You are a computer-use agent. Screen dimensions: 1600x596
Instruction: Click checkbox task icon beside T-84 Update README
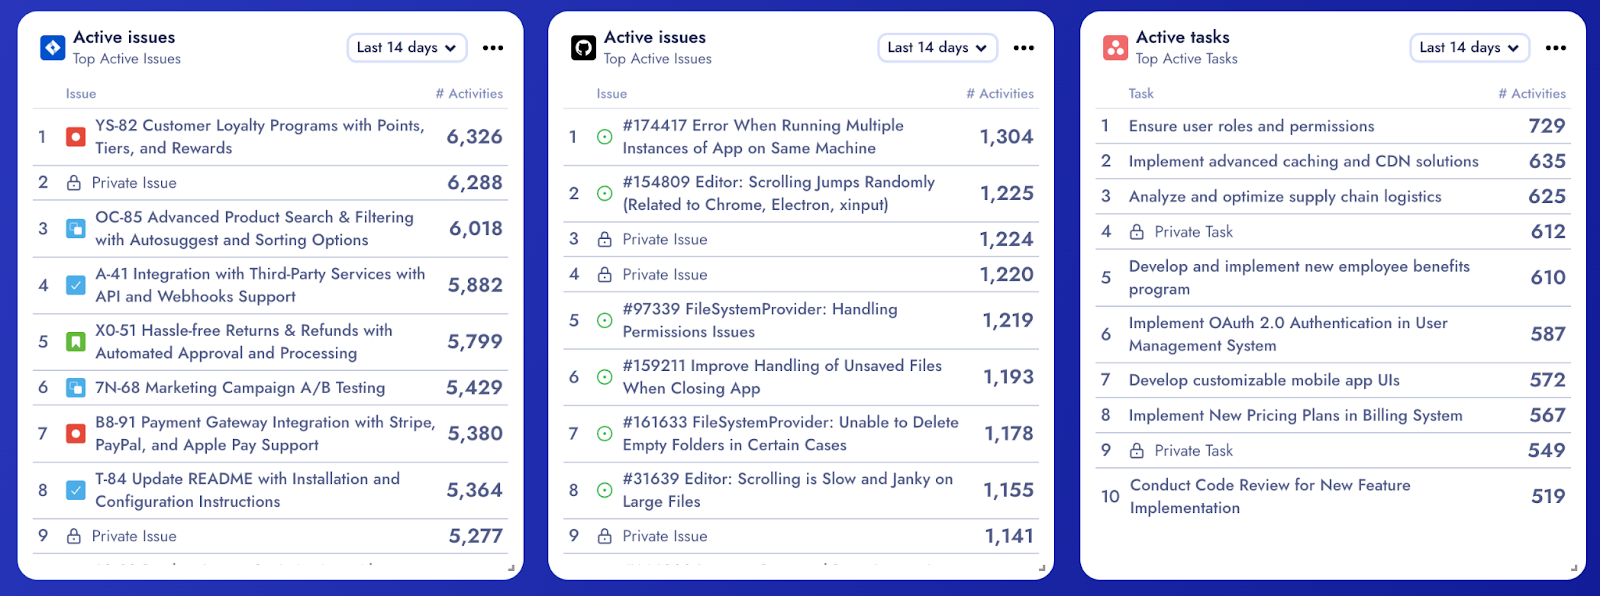tap(75, 490)
